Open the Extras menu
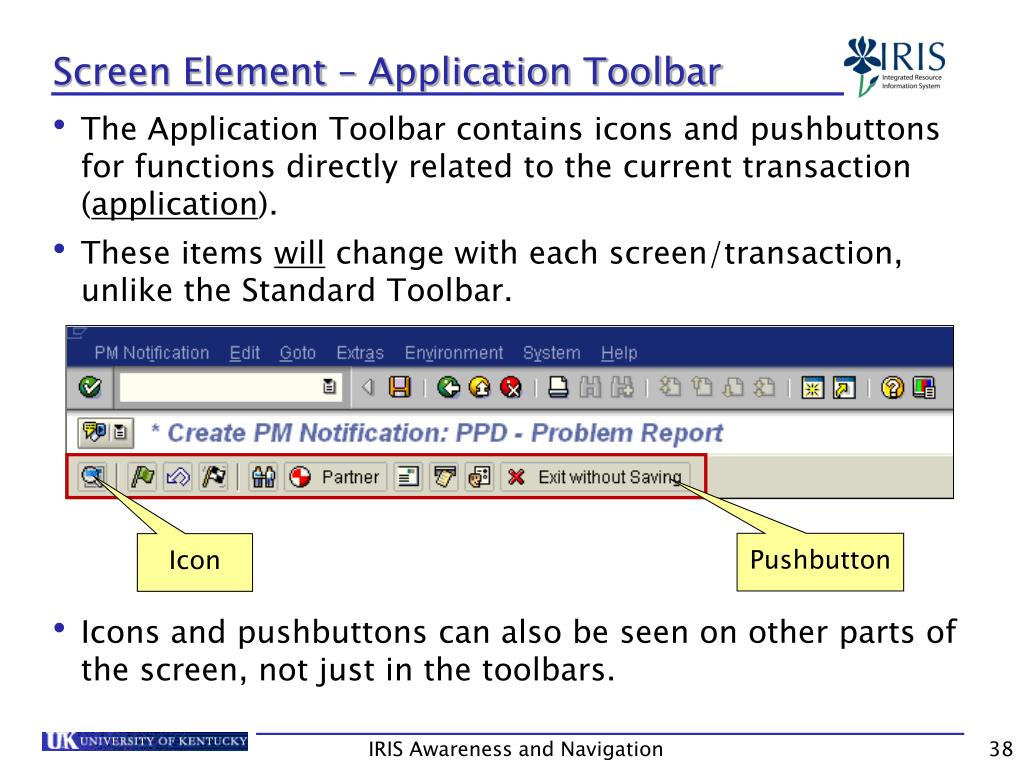The width and height of the screenshot is (1024, 768). tap(360, 353)
